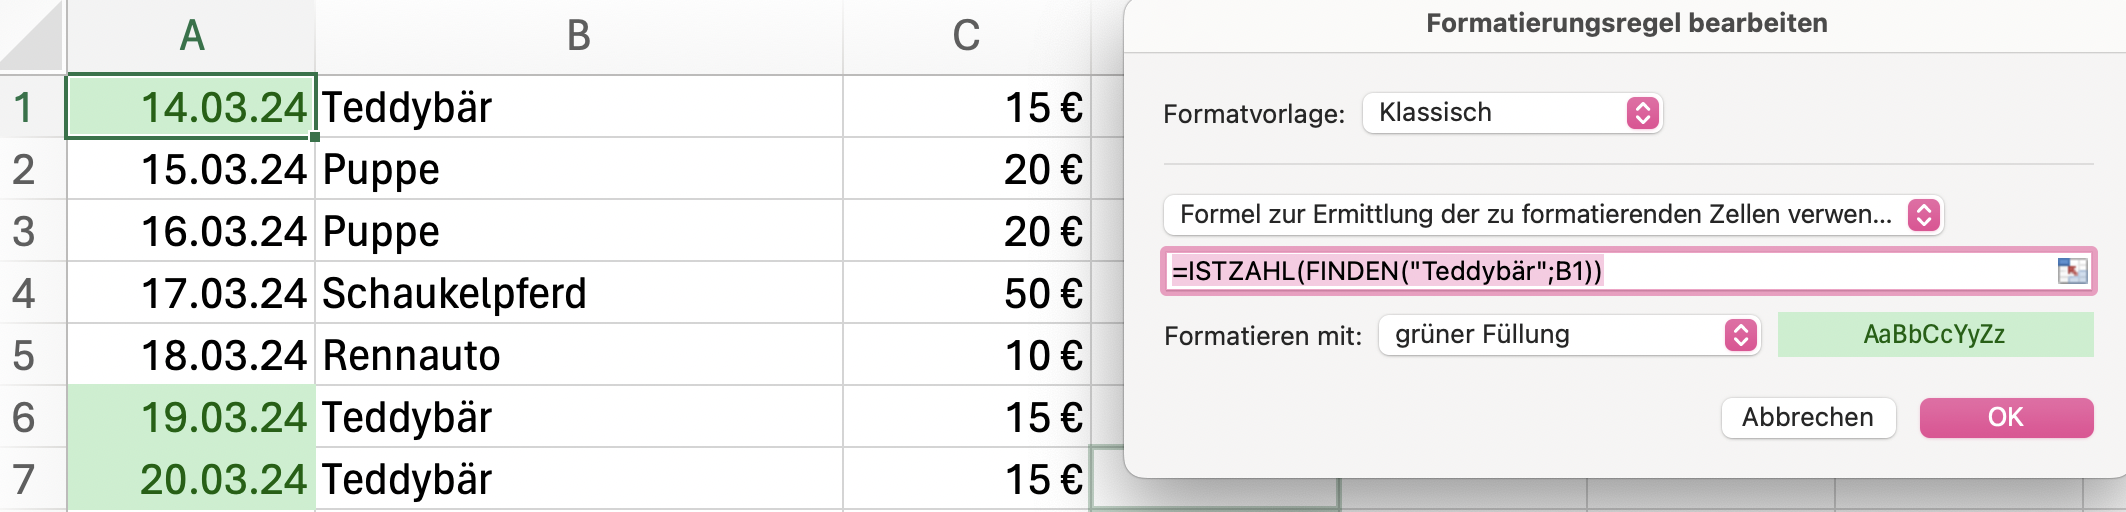Image resolution: width=2126 pixels, height=512 pixels.
Task: Click the select-all corner triangle
Action: [32, 36]
